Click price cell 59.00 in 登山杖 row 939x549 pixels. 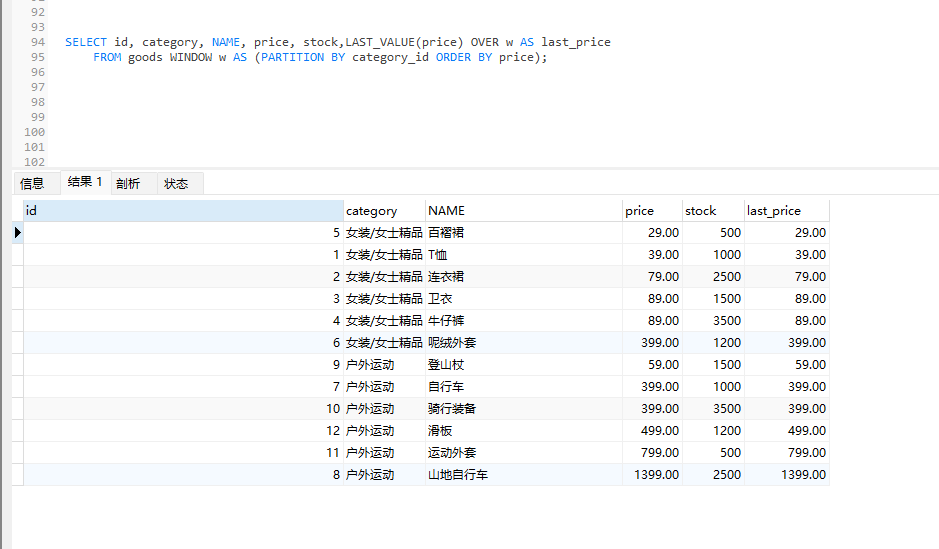point(652,365)
